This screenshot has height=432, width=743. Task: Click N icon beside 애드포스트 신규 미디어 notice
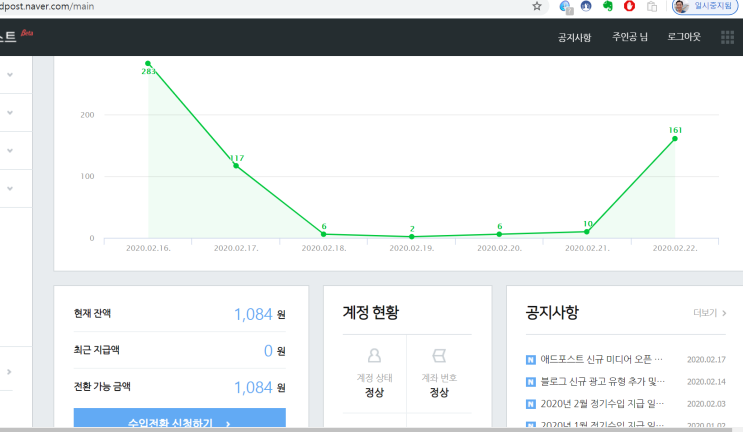pos(531,360)
